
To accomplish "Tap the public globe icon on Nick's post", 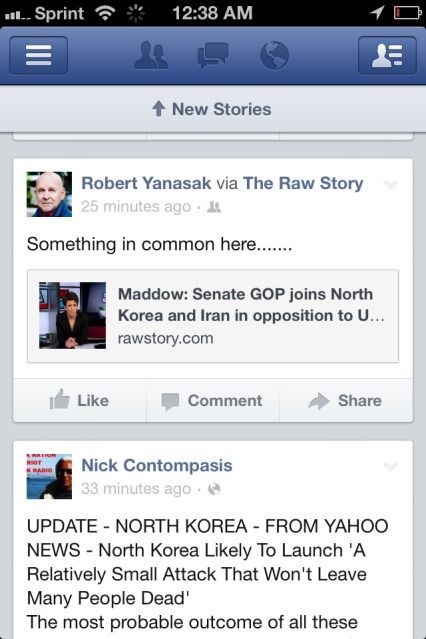I will point(214,489).
